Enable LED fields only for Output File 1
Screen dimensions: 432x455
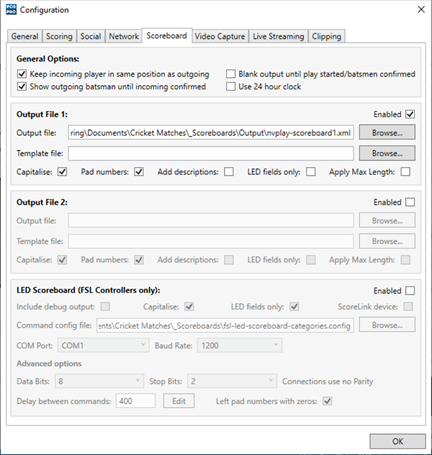point(311,172)
